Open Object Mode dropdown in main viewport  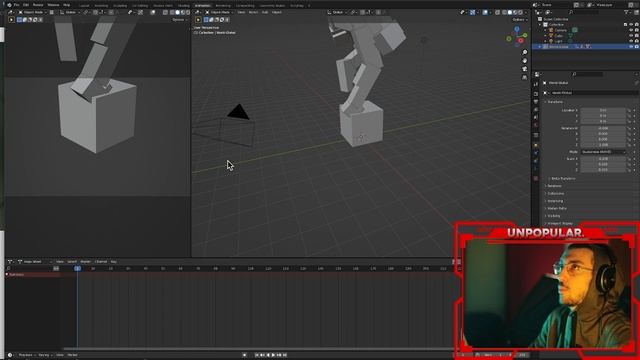[x=219, y=12]
